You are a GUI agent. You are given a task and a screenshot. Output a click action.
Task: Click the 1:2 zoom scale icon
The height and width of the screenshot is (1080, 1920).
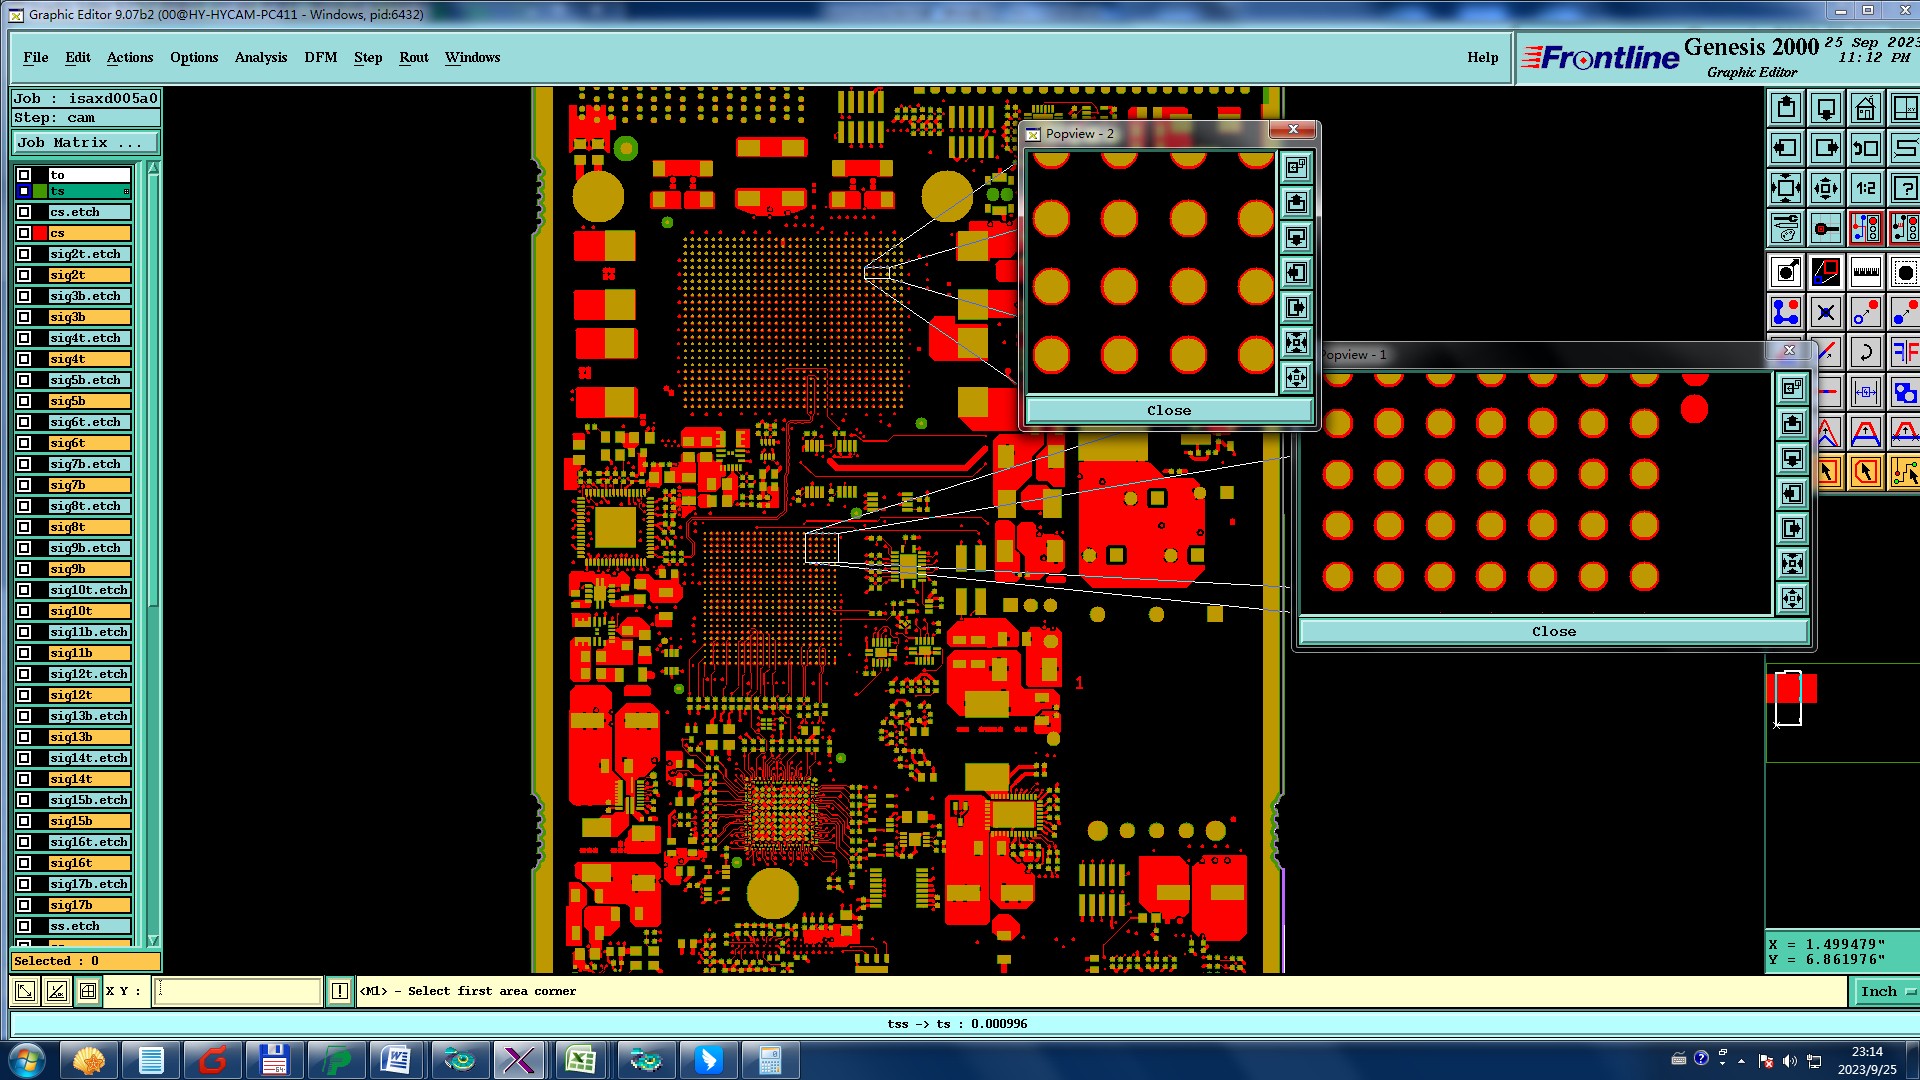click(x=1865, y=188)
